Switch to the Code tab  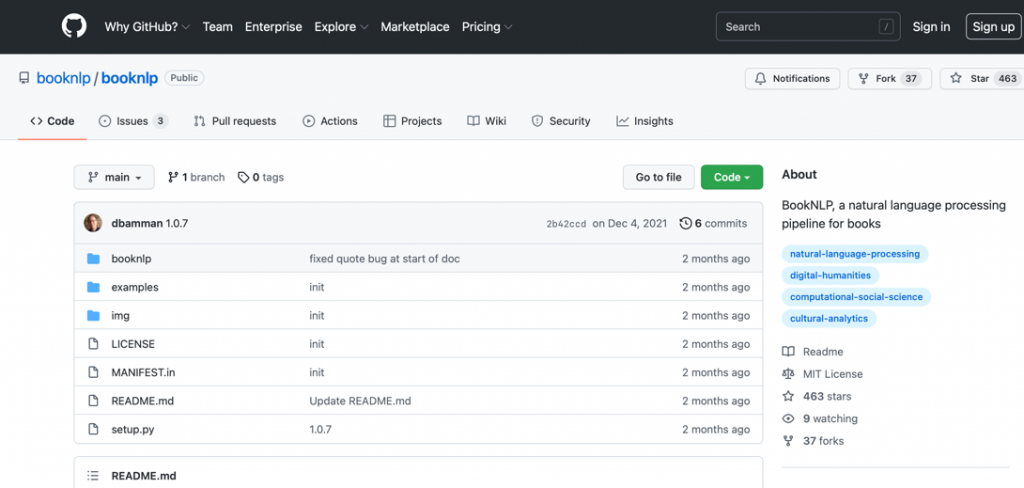pos(52,121)
